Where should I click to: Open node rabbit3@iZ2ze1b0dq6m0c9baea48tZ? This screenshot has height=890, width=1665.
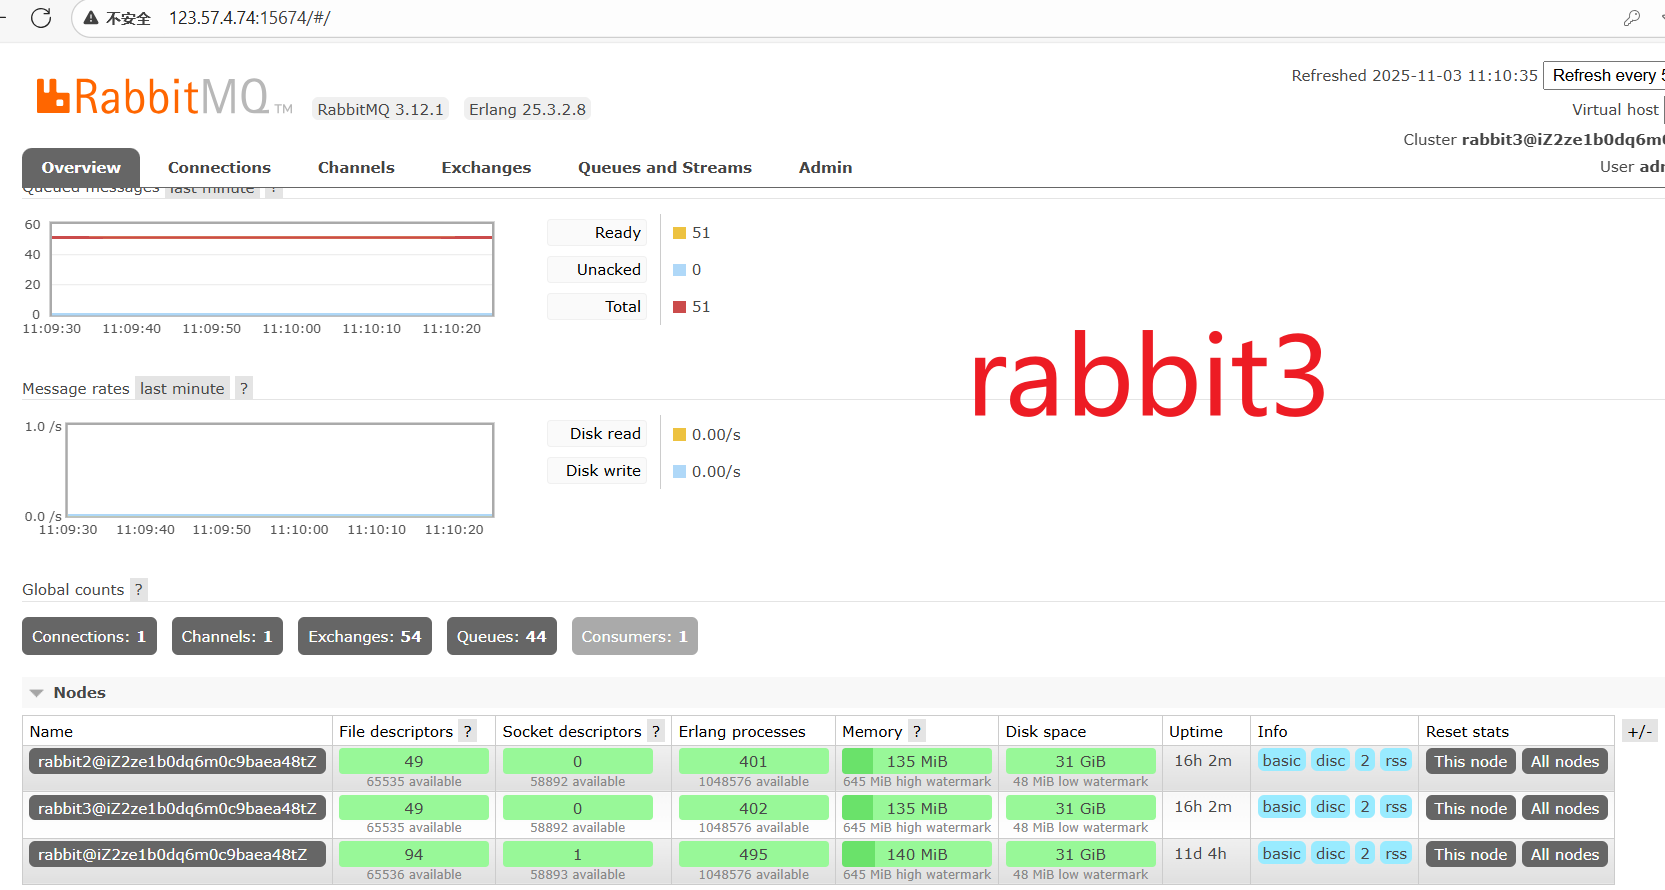tap(177, 808)
